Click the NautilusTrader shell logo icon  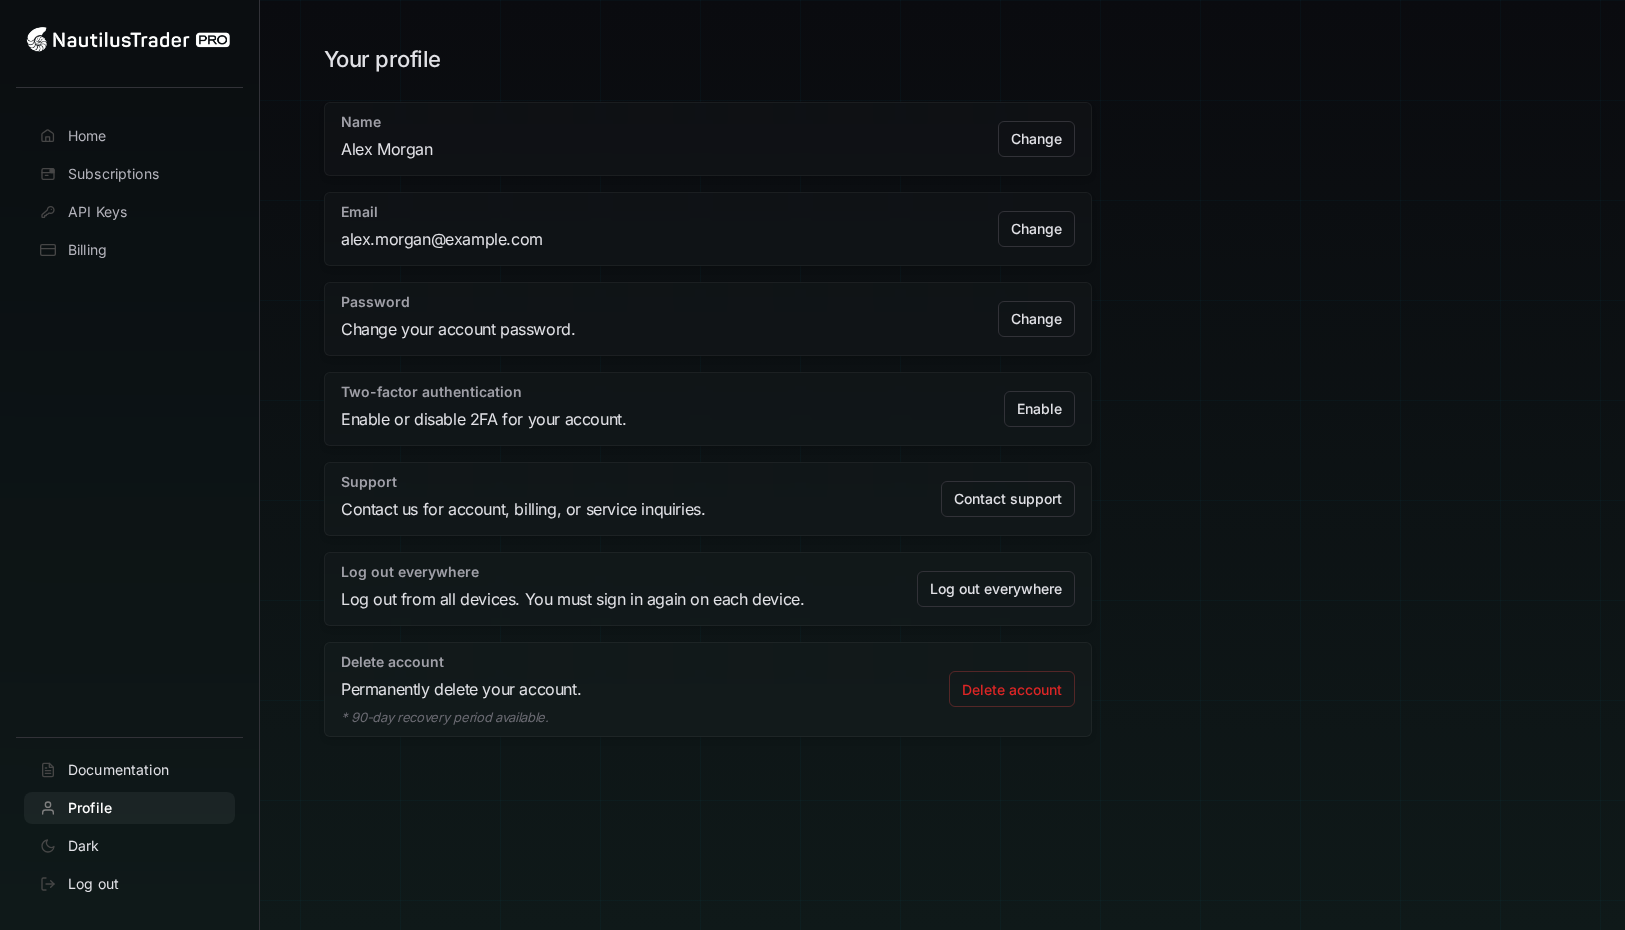pos(37,40)
